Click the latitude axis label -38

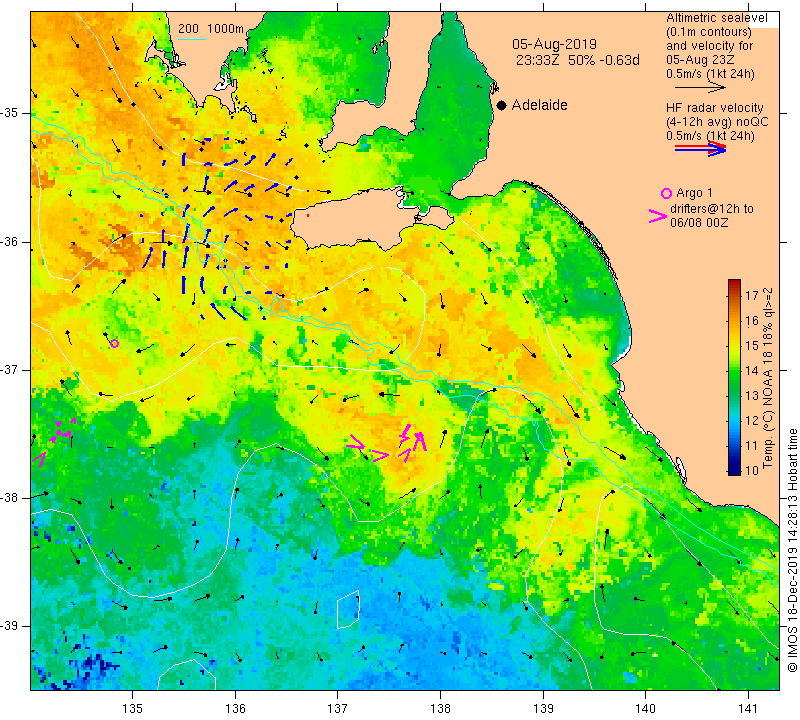click(x=10, y=498)
